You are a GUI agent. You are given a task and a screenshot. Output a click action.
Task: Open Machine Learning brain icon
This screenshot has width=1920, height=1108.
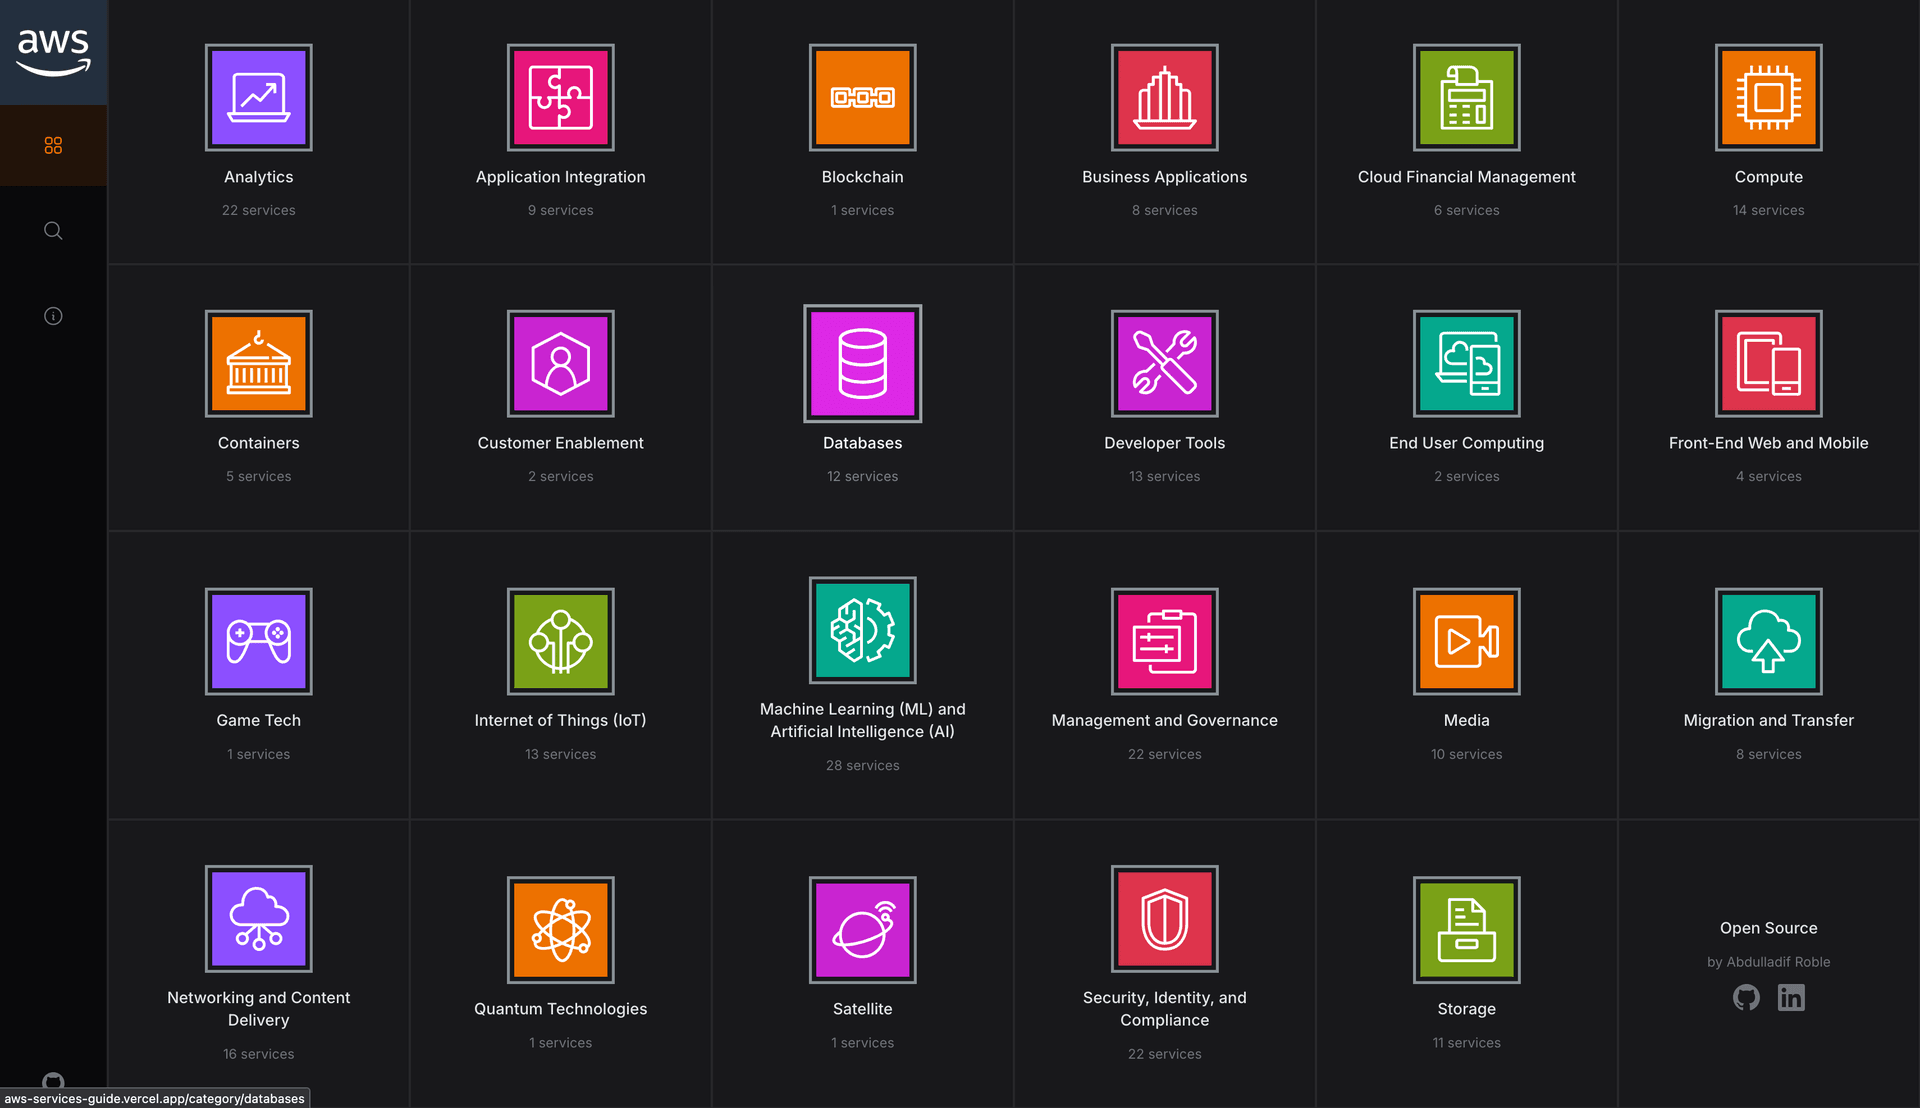click(862, 630)
